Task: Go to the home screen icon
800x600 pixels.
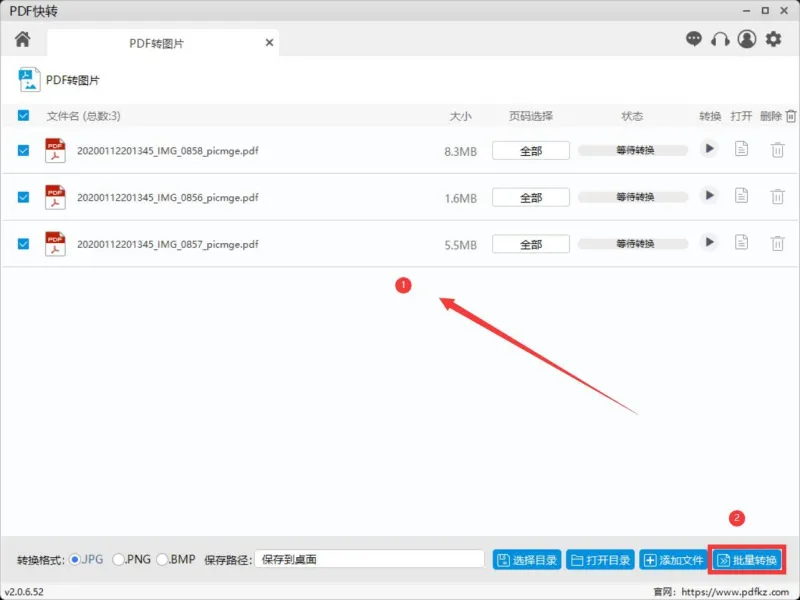Action: coord(22,39)
